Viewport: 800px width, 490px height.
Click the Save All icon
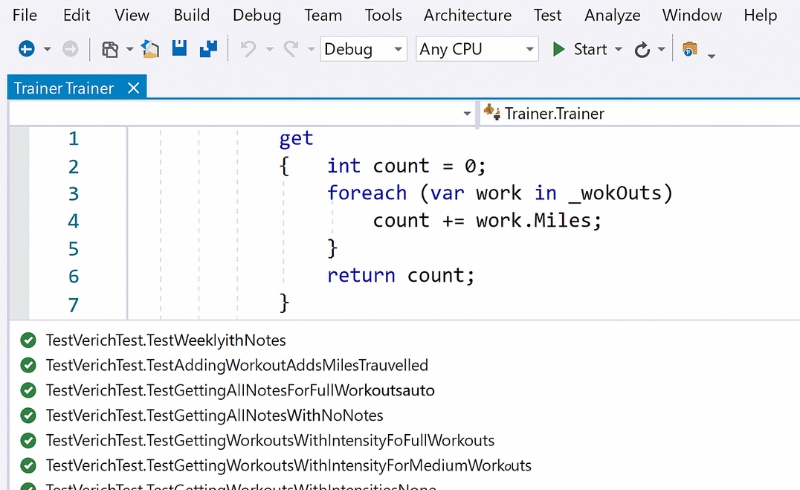tap(208, 49)
